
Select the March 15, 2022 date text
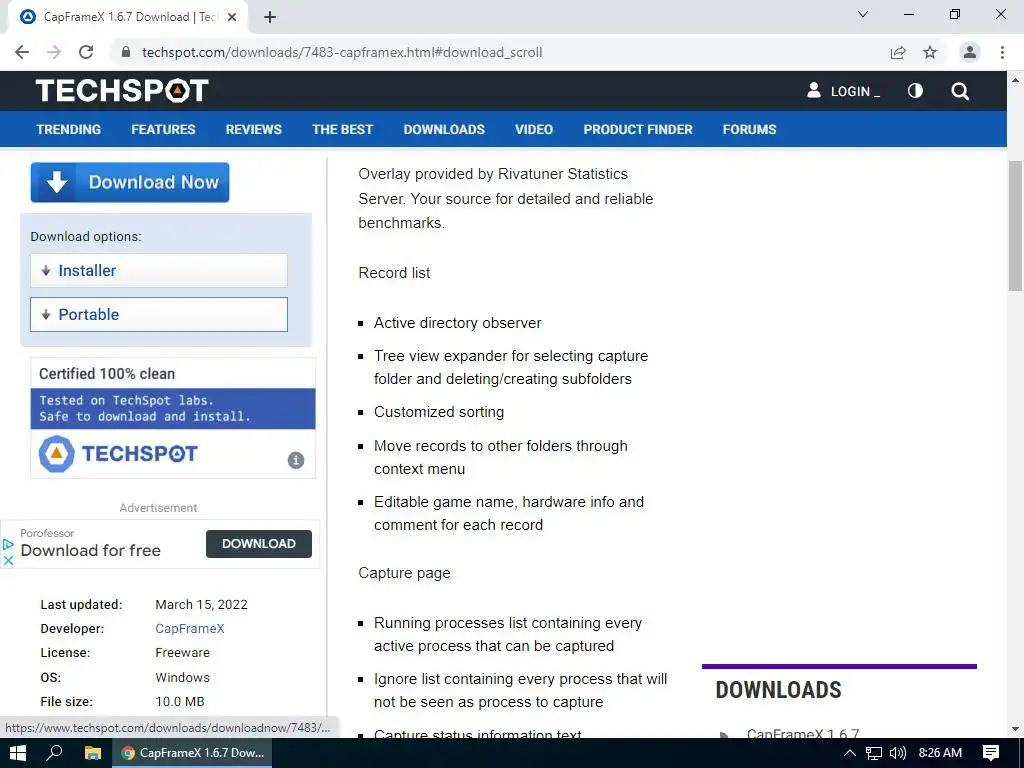pyautogui.click(x=201, y=604)
